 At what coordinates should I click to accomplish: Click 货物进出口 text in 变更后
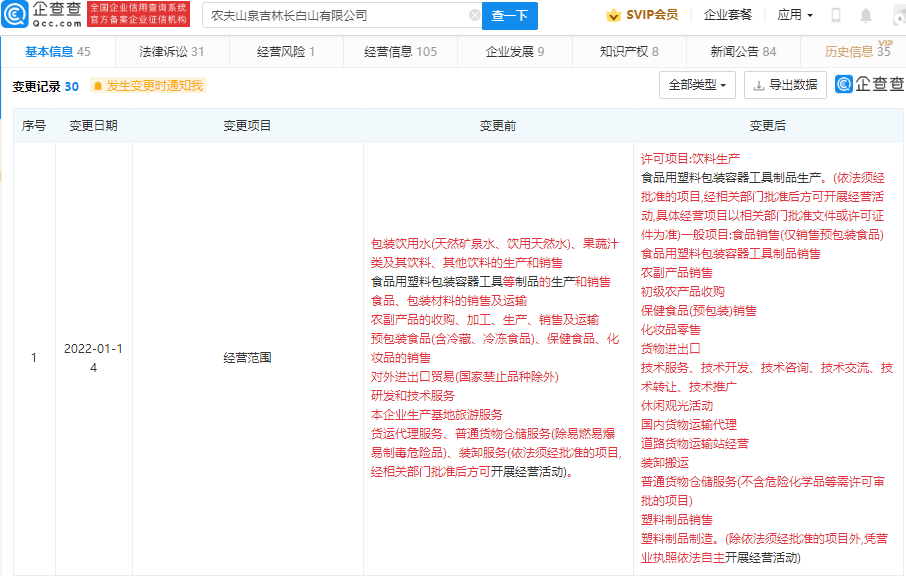coord(670,349)
